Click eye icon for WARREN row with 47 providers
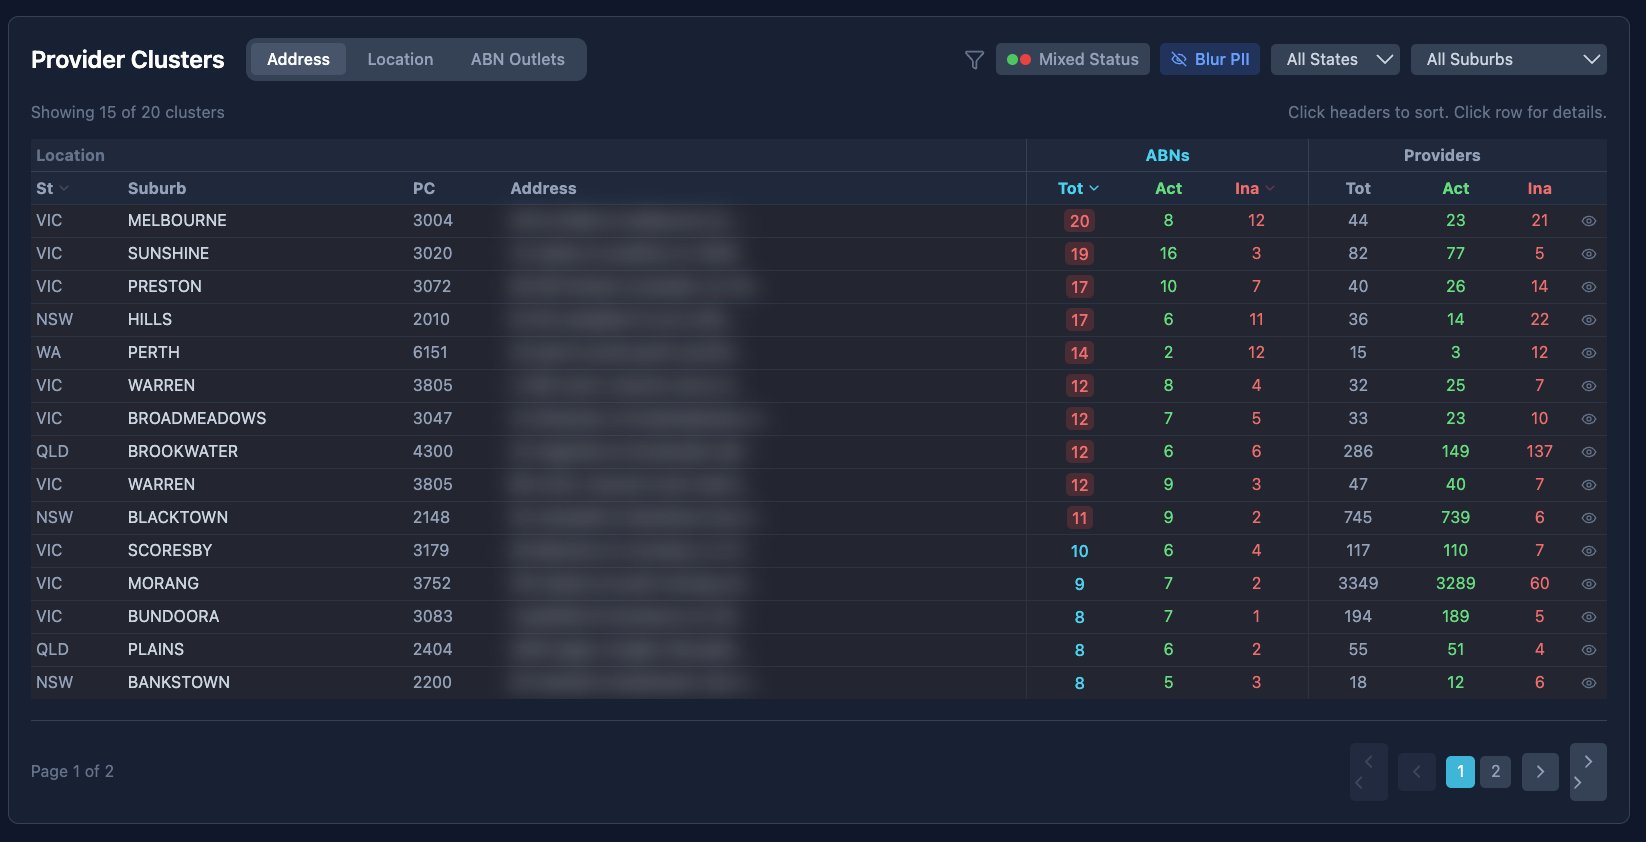The width and height of the screenshot is (1646, 842). click(x=1589, y=485)
